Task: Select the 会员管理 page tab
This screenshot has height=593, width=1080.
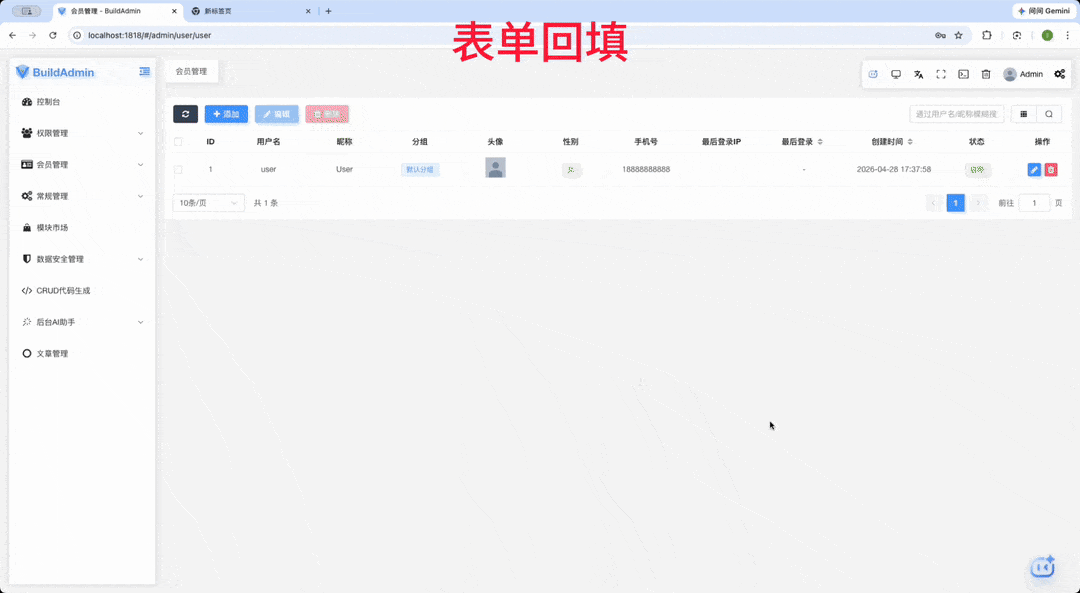Action: point(191,71)
